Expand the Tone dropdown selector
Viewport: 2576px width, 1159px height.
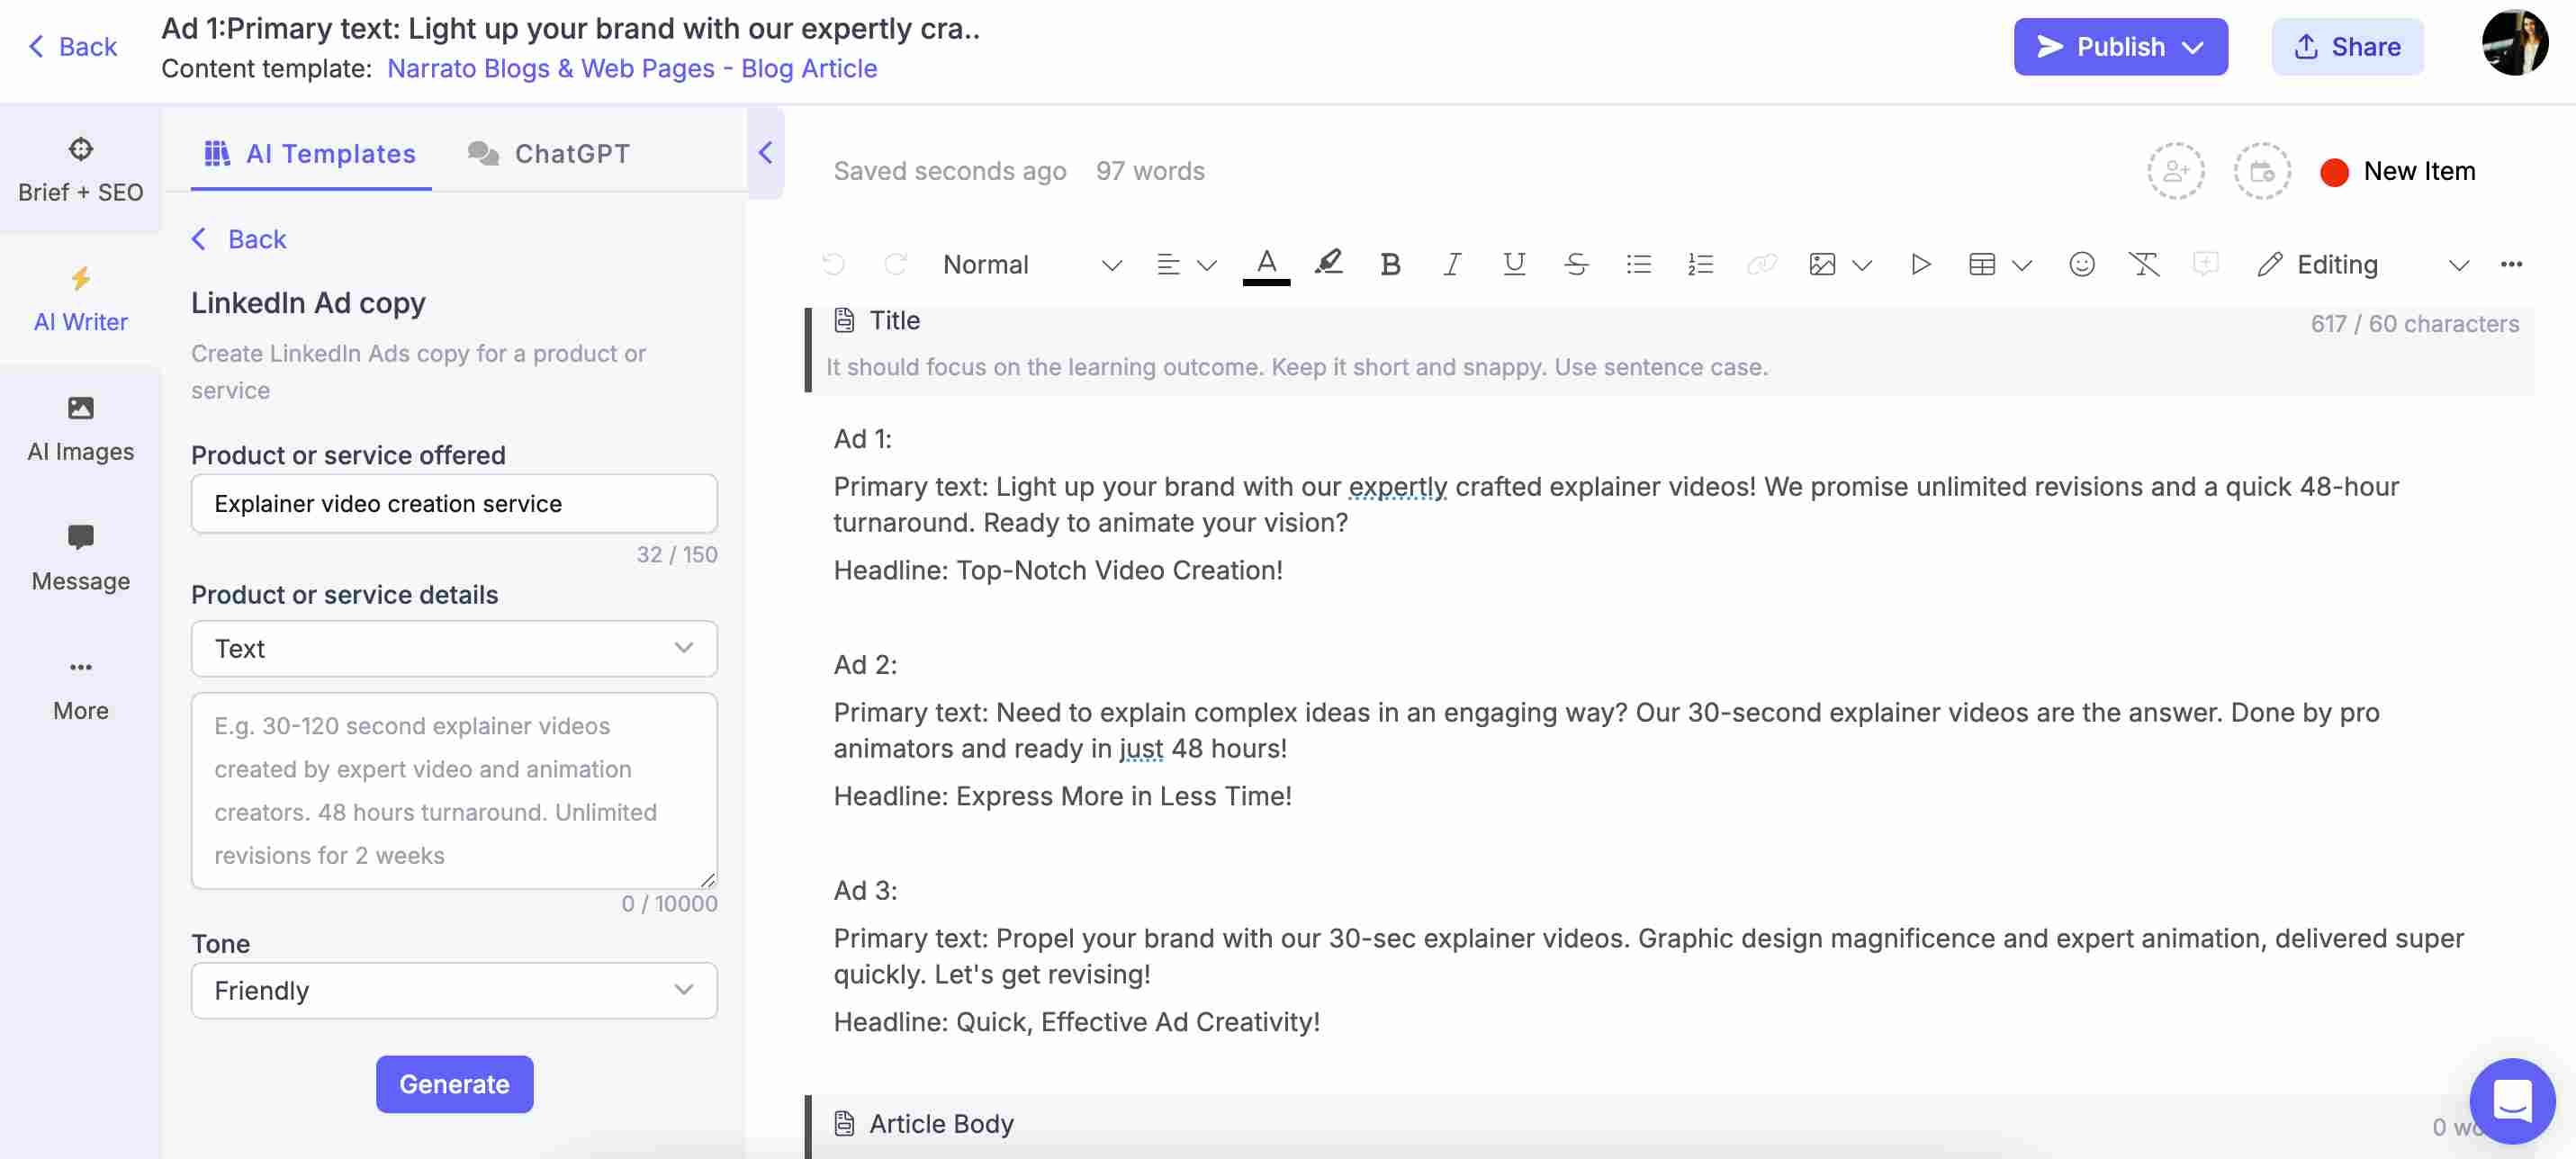pos(455,990)
